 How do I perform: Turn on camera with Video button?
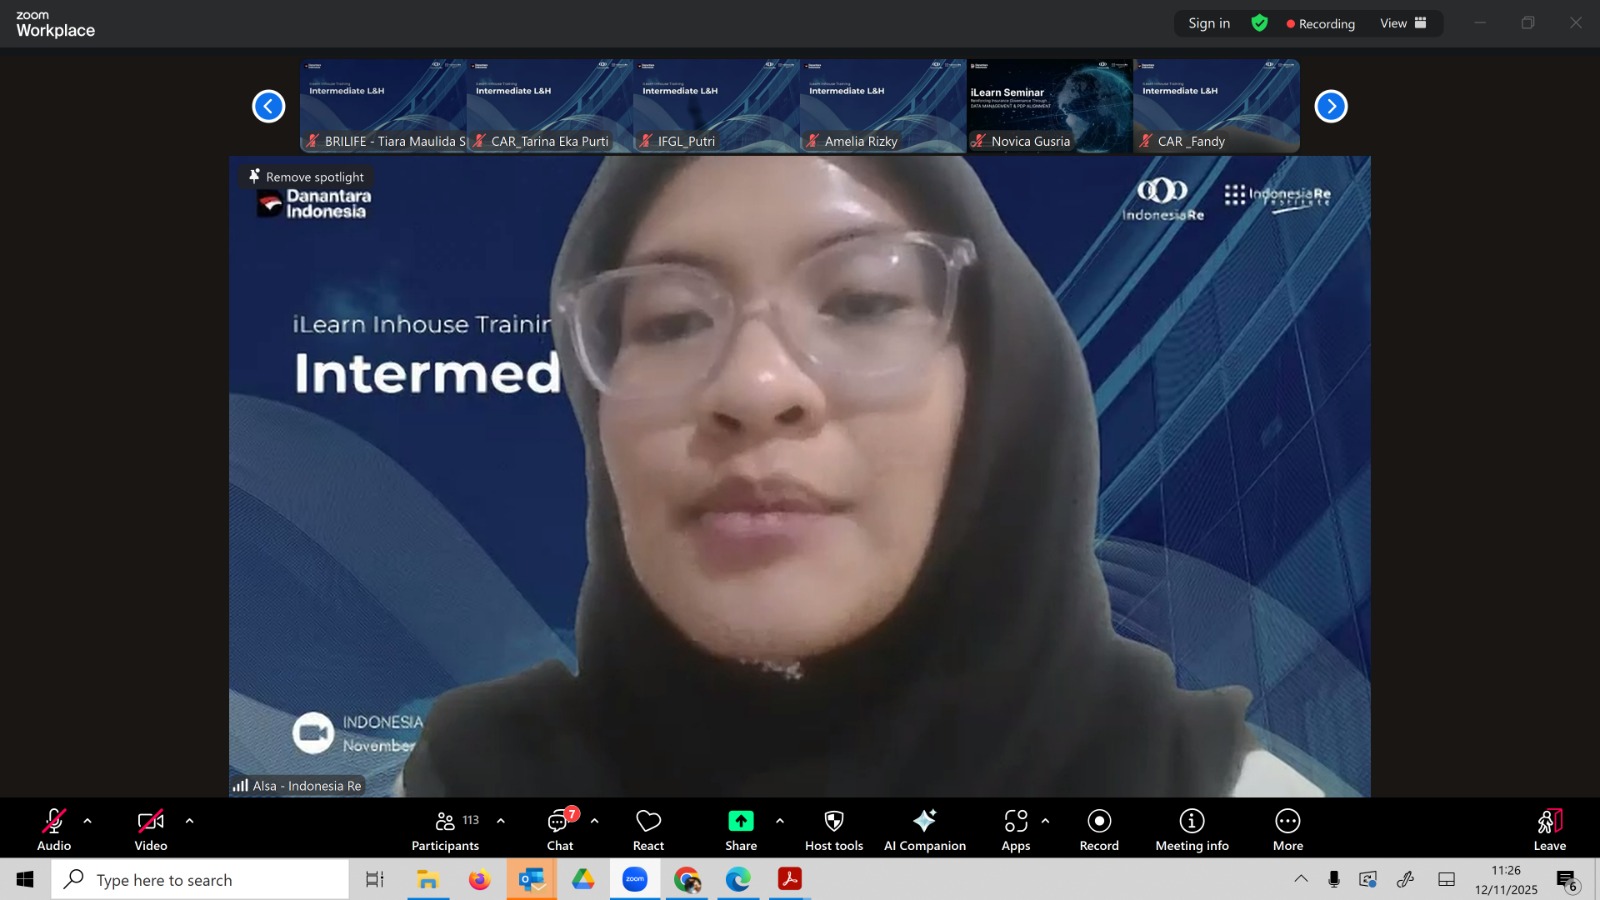(151, 829)
